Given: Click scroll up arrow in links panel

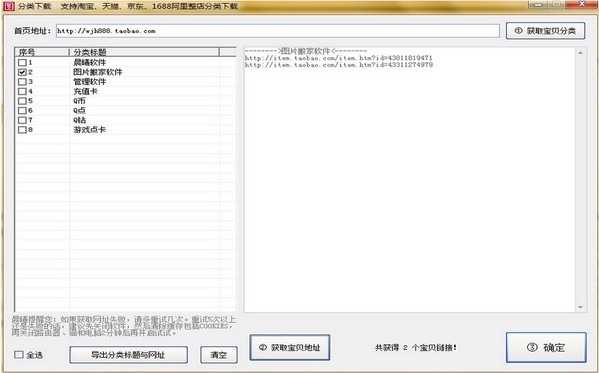Looking at the screenshot, I should [581, 53].
